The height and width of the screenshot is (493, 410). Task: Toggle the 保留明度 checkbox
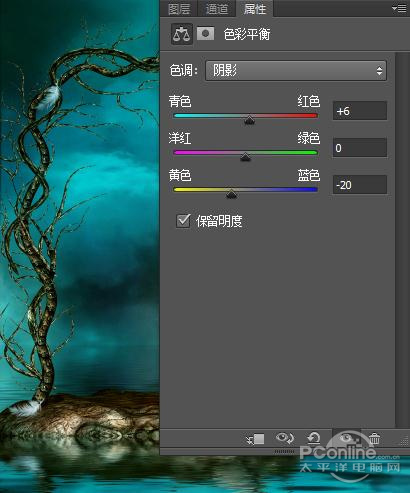coord(183,221)
